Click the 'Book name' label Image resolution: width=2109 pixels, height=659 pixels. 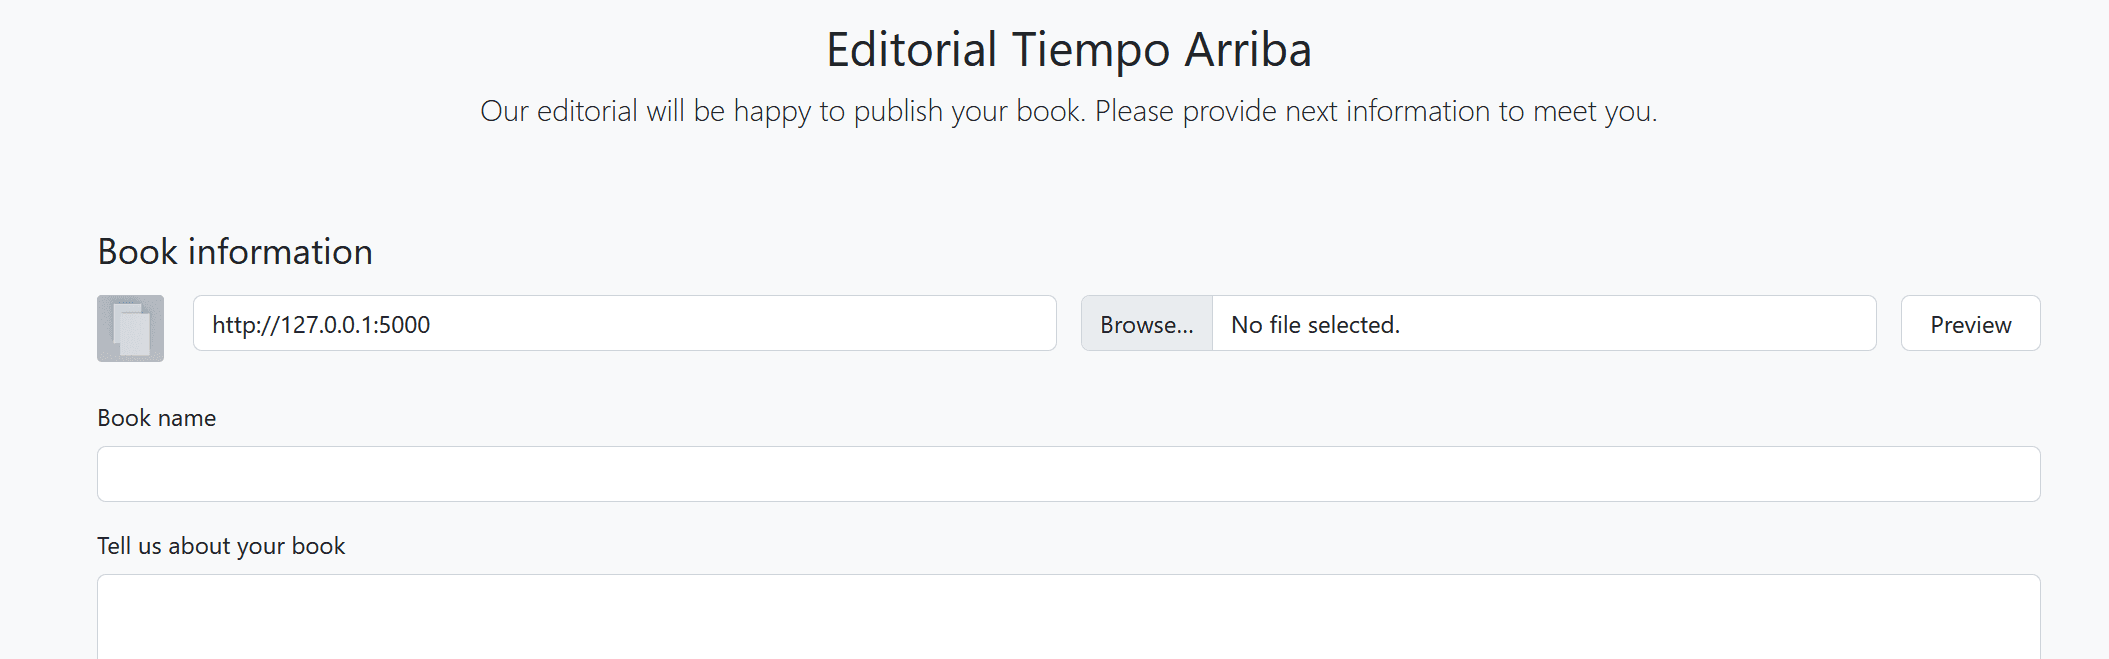156,418
